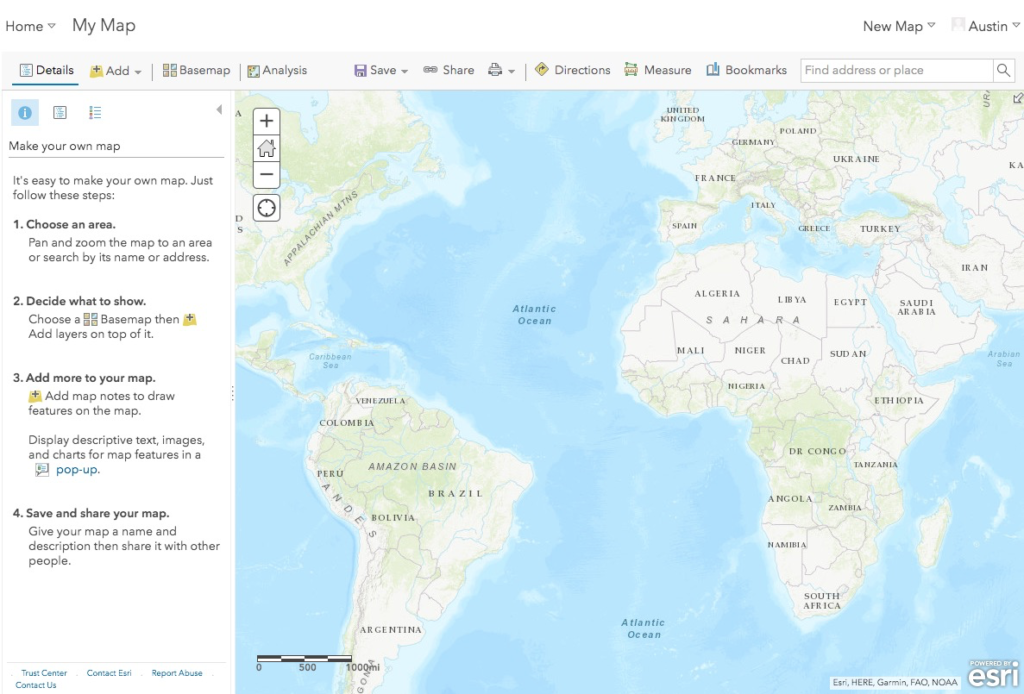Show the map legend icon tab
This screenshot has height=694, width=1024.
coord(95,113)
